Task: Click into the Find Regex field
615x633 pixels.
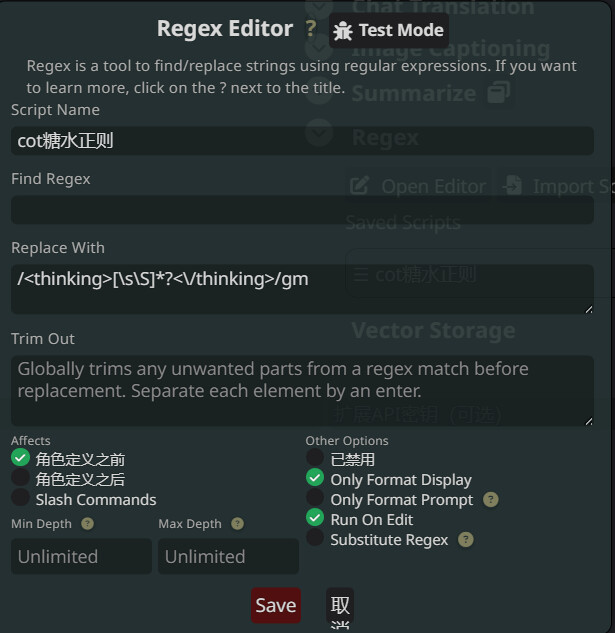Action: click(302, 210)
